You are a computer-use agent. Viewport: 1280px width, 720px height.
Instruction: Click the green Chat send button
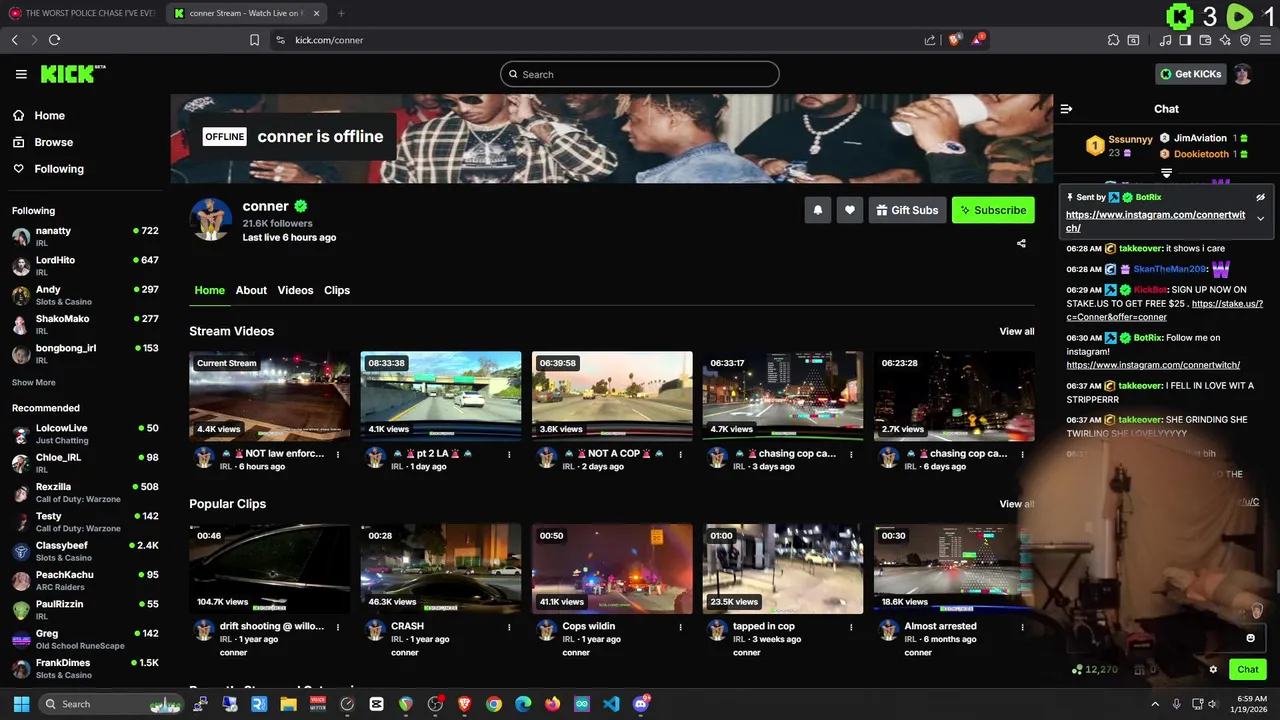1248,669
